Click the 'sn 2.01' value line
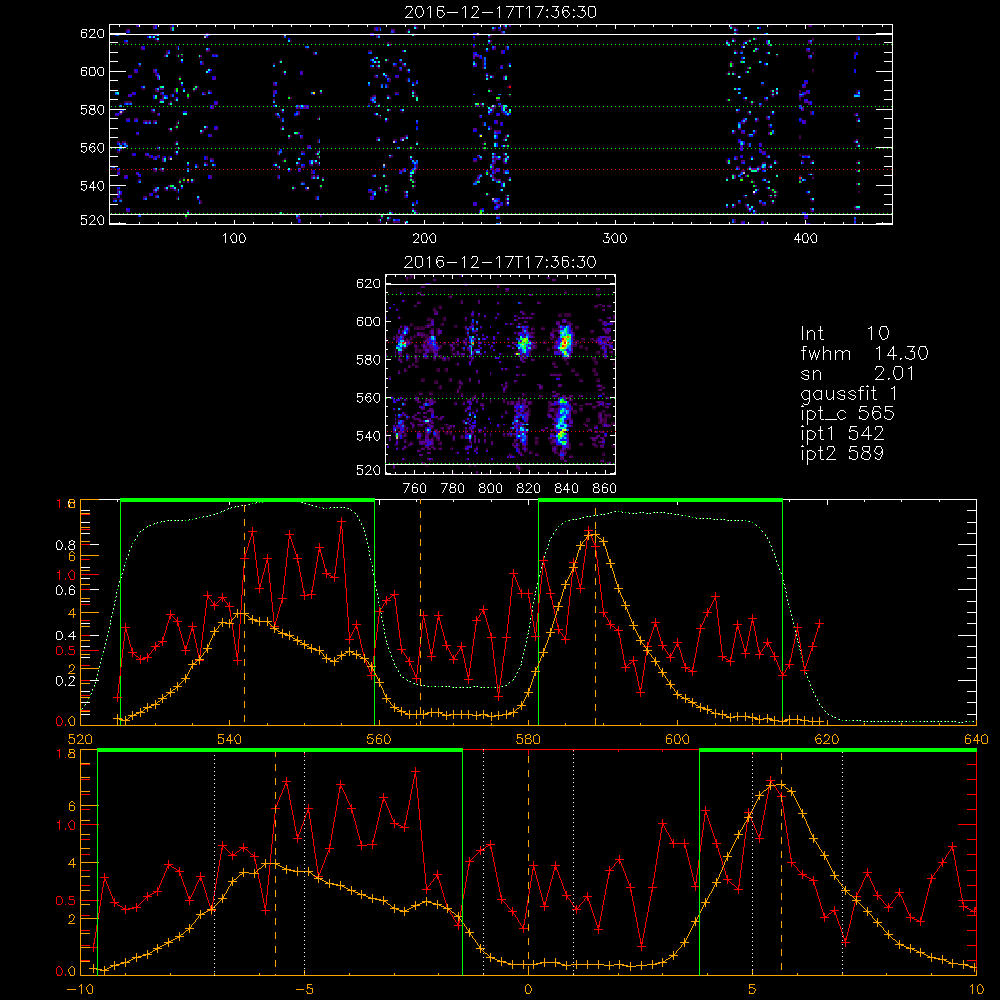The image size is (1000, 1000). pos(858,374)
